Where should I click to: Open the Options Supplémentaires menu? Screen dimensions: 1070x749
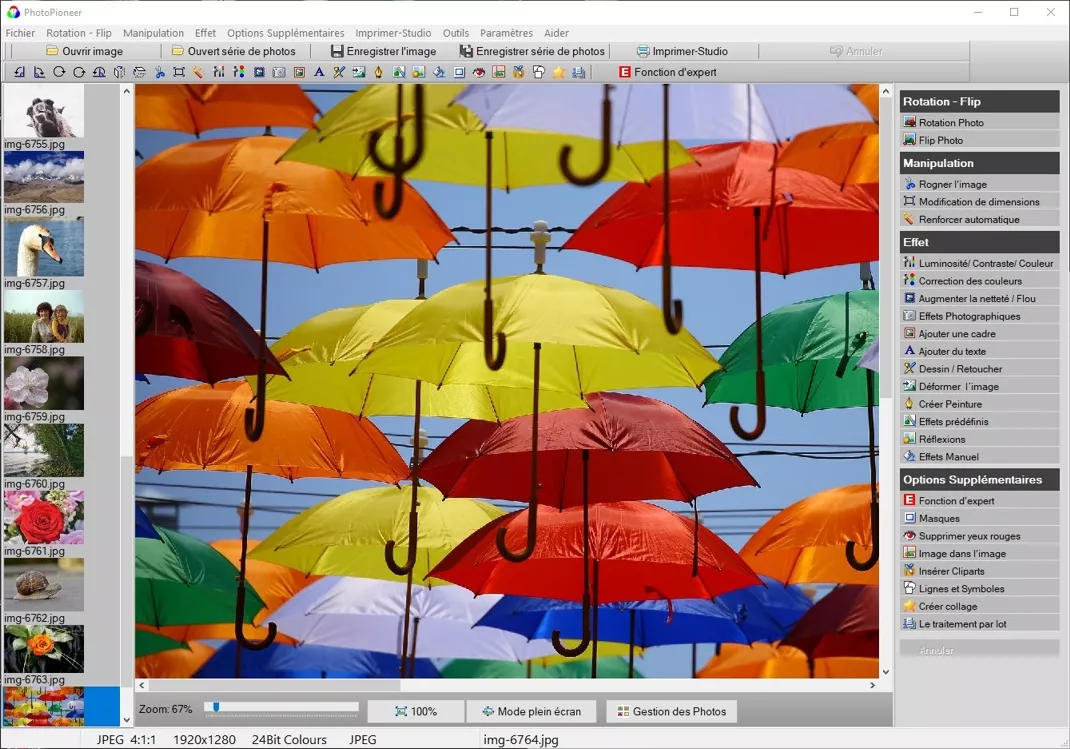285,33
